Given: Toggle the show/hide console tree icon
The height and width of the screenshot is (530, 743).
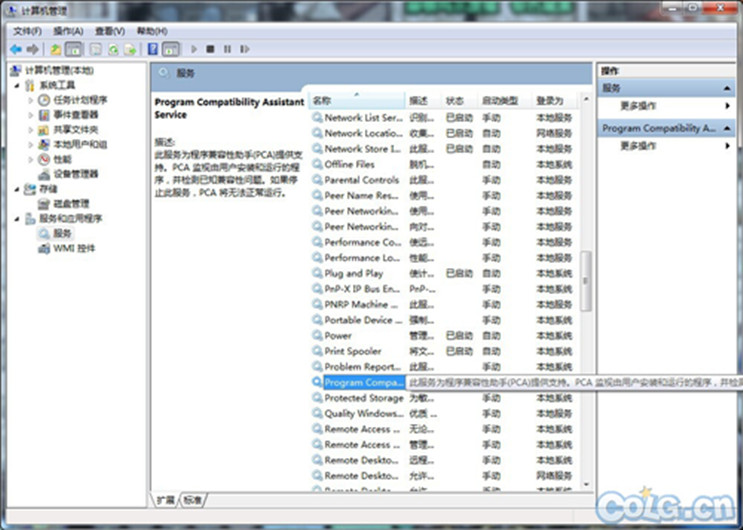Looking at the screenshot, I should (x=73, y=49).
